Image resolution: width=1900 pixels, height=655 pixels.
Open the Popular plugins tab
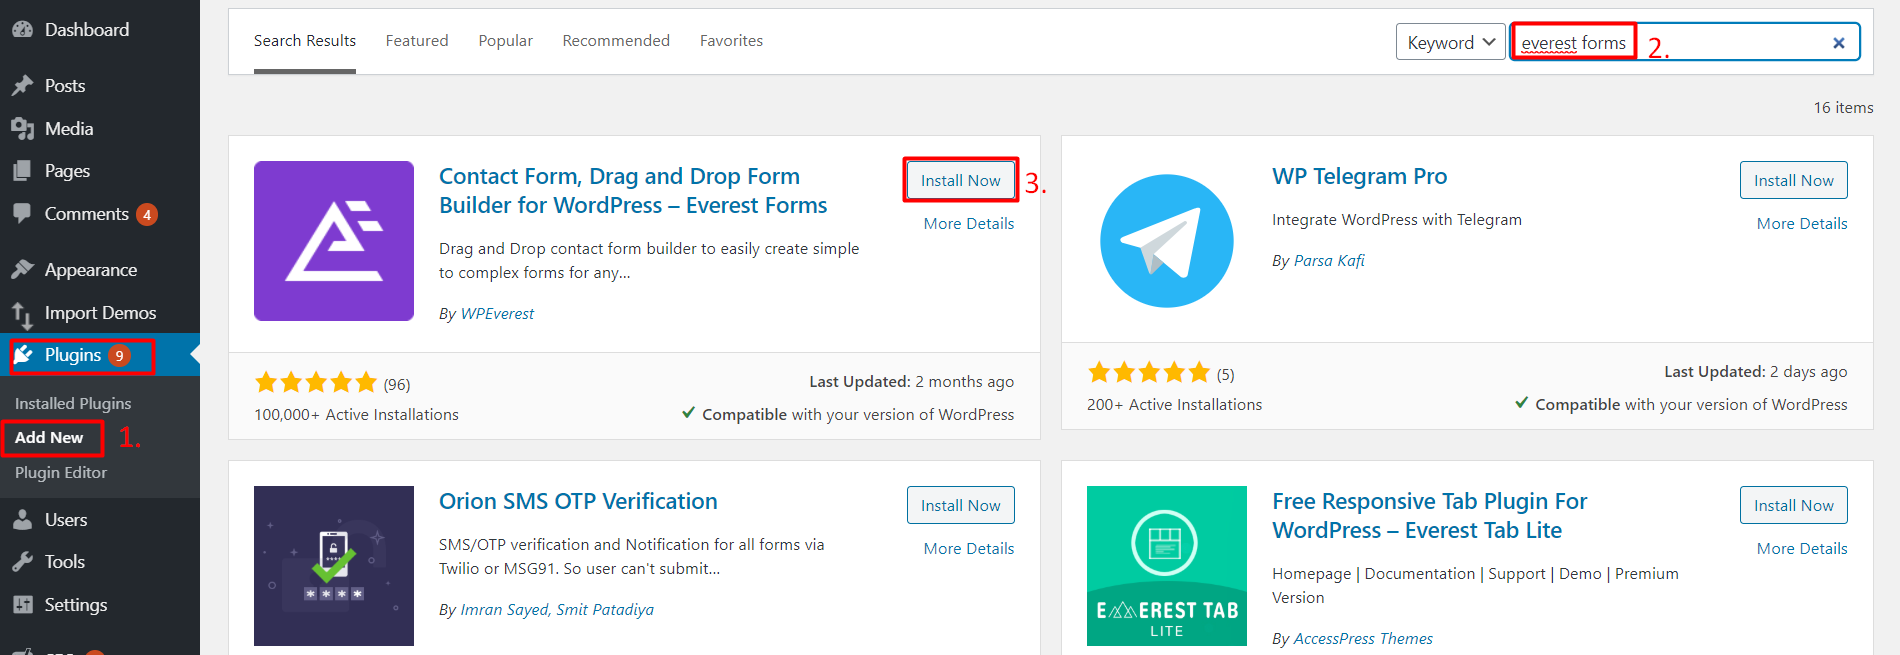click(x=505, y=41)
